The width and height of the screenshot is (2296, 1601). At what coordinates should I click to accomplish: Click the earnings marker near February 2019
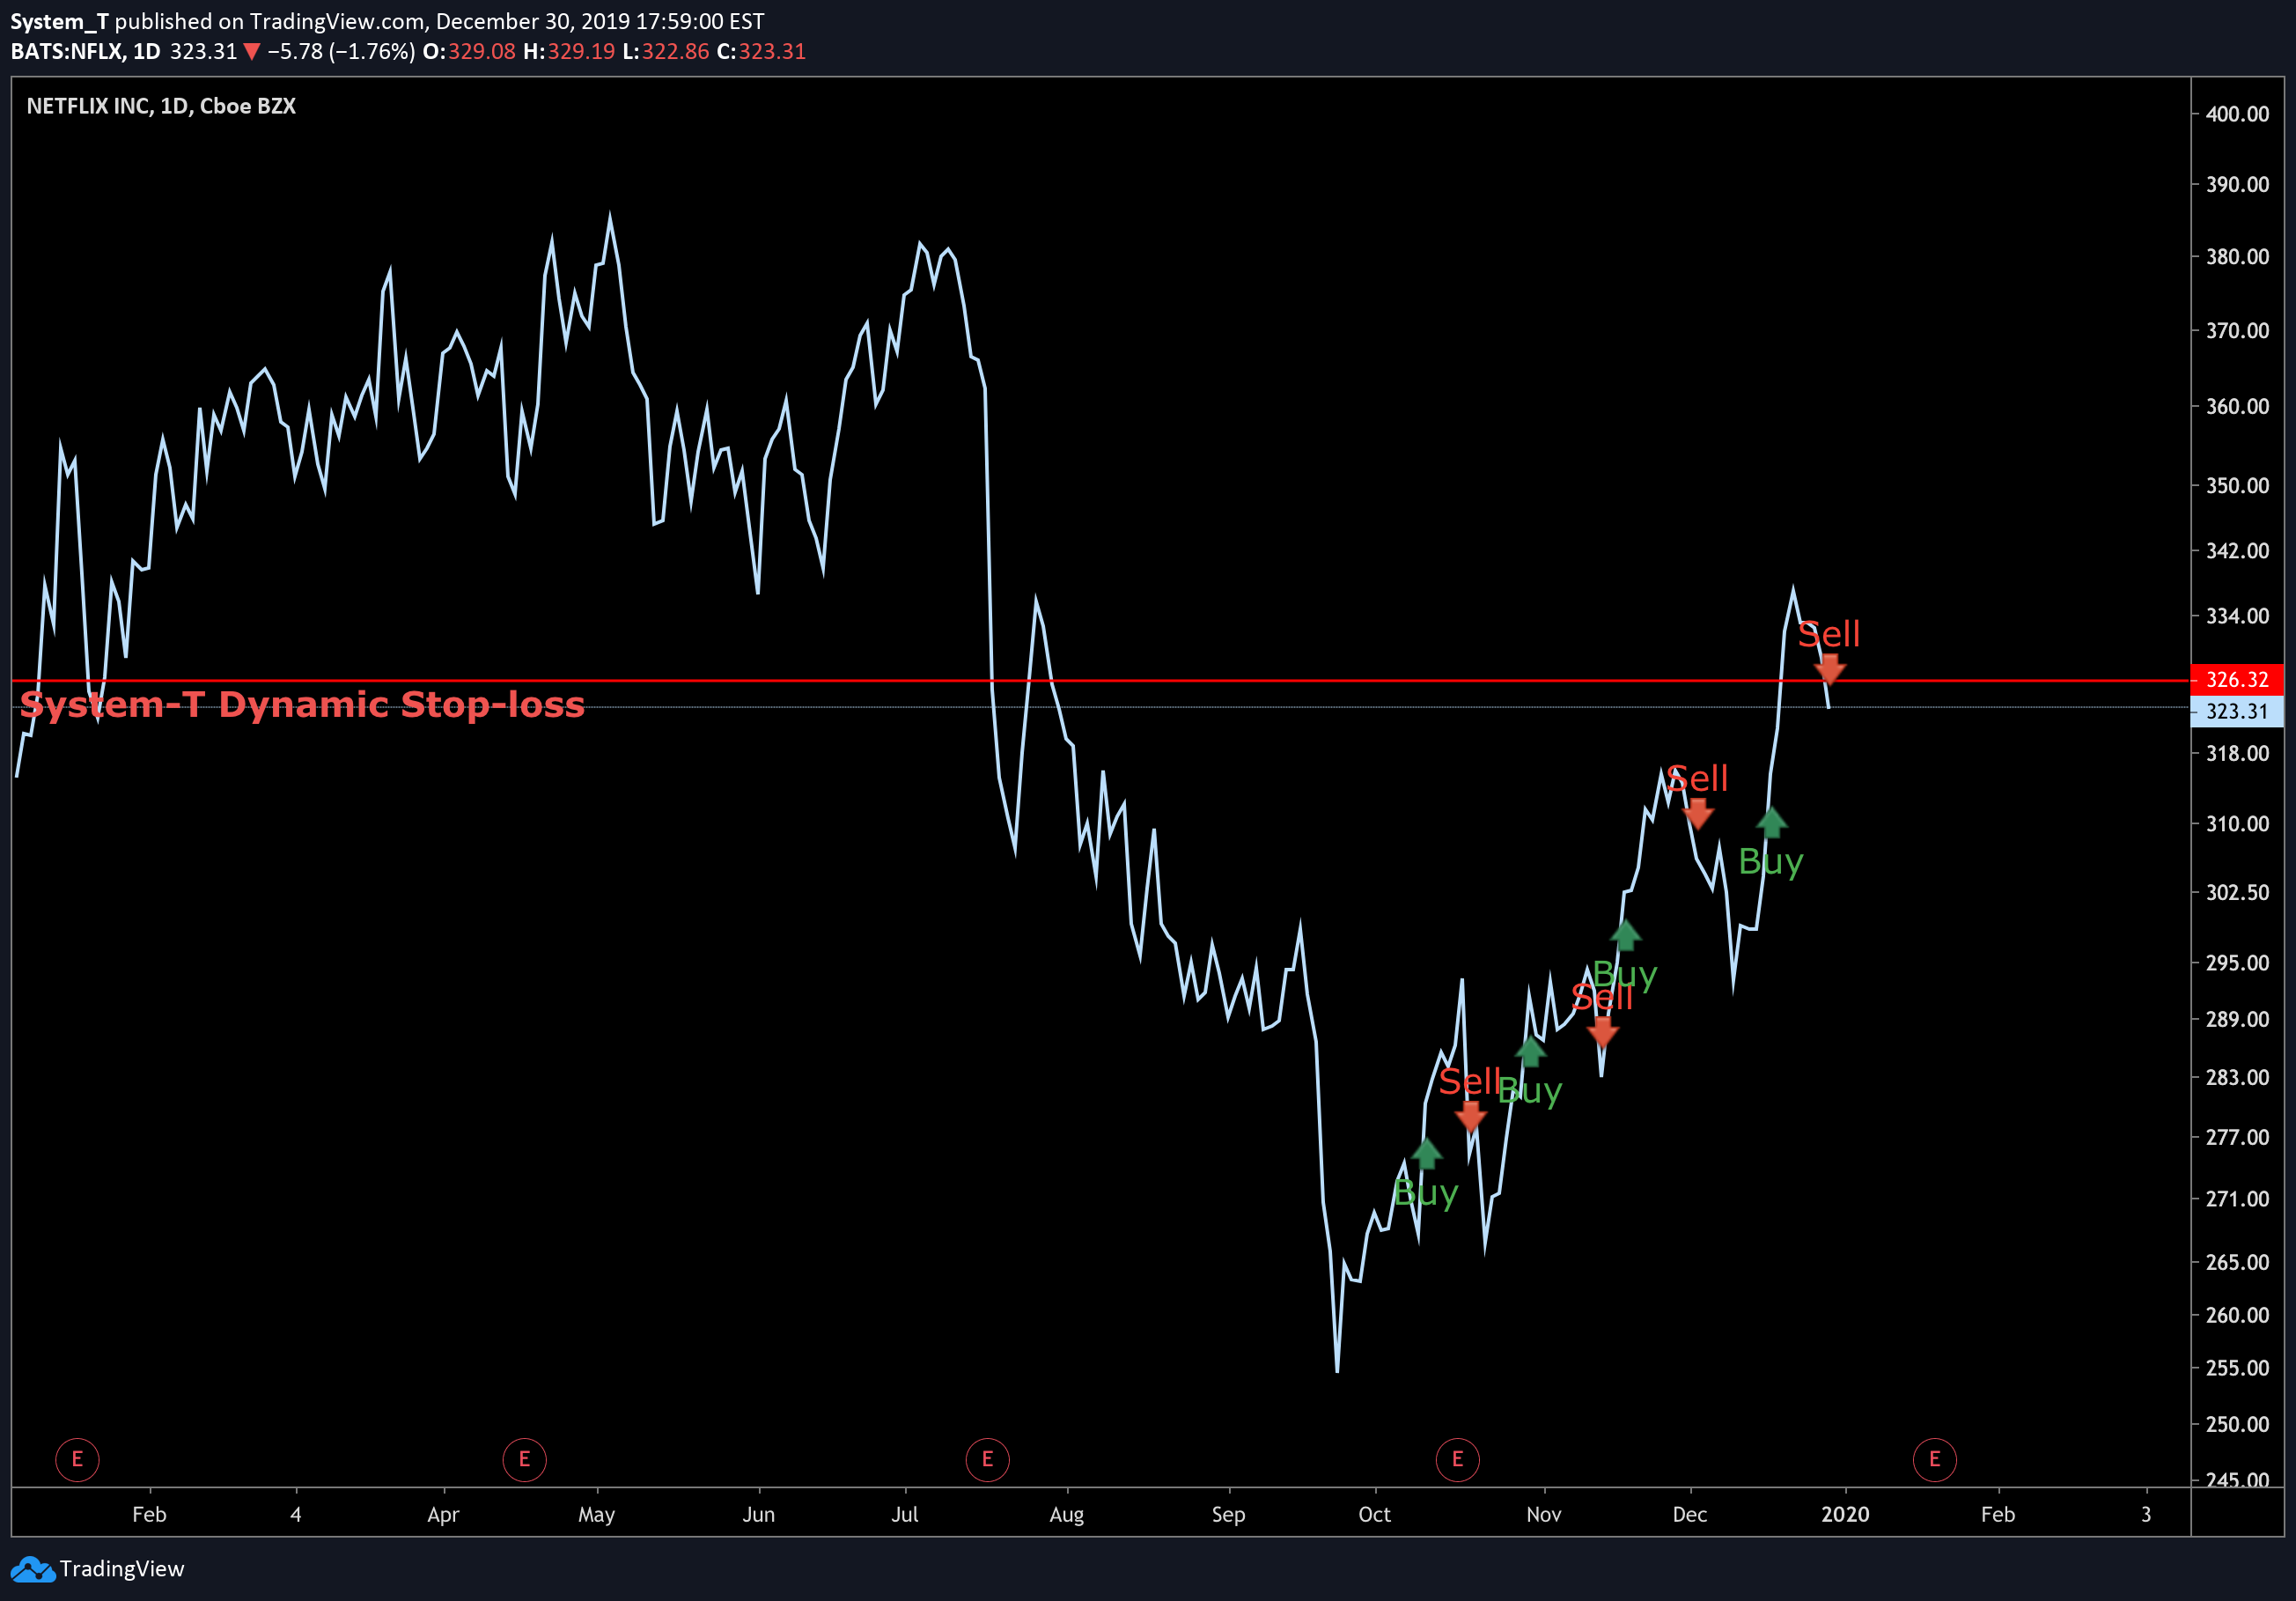(77, 1459)
